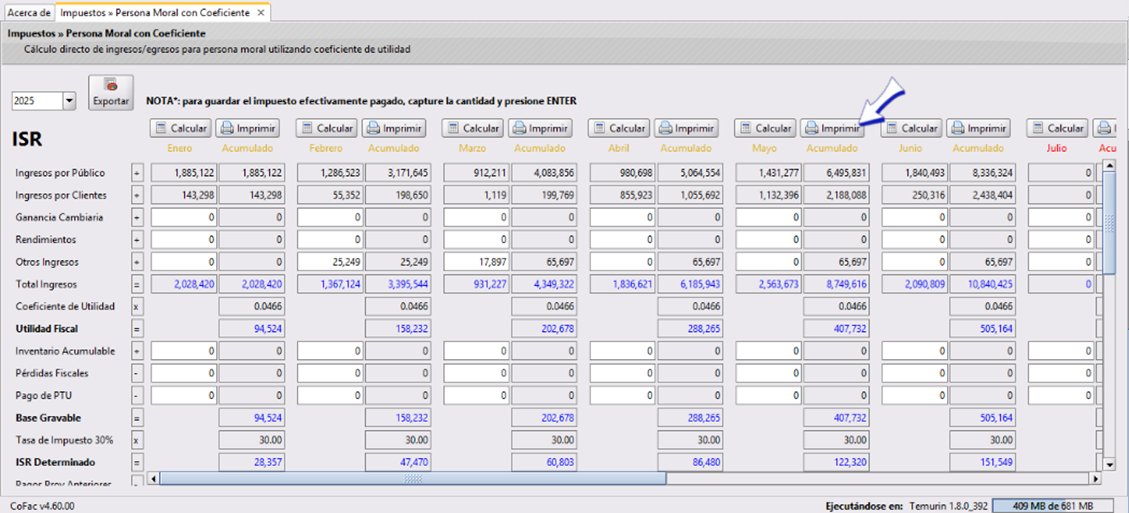Image resolution: width=1129 pixels, height=513 pixels.
Task: Open the year 2025 dropdown
Action: click(69, 101)
